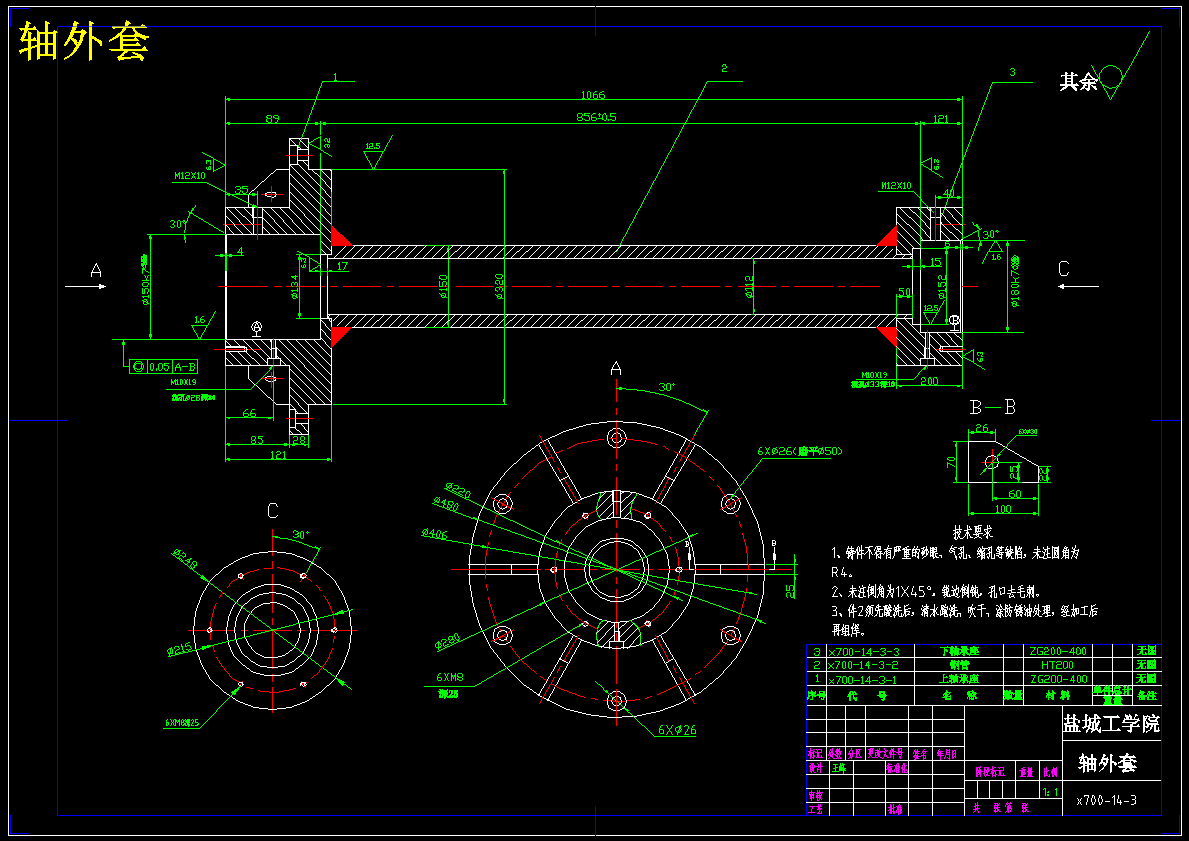Screen dimensions: 1189x841
Task: Select the '856±0.5' dimension text
Action: click(x=595, y=117)
